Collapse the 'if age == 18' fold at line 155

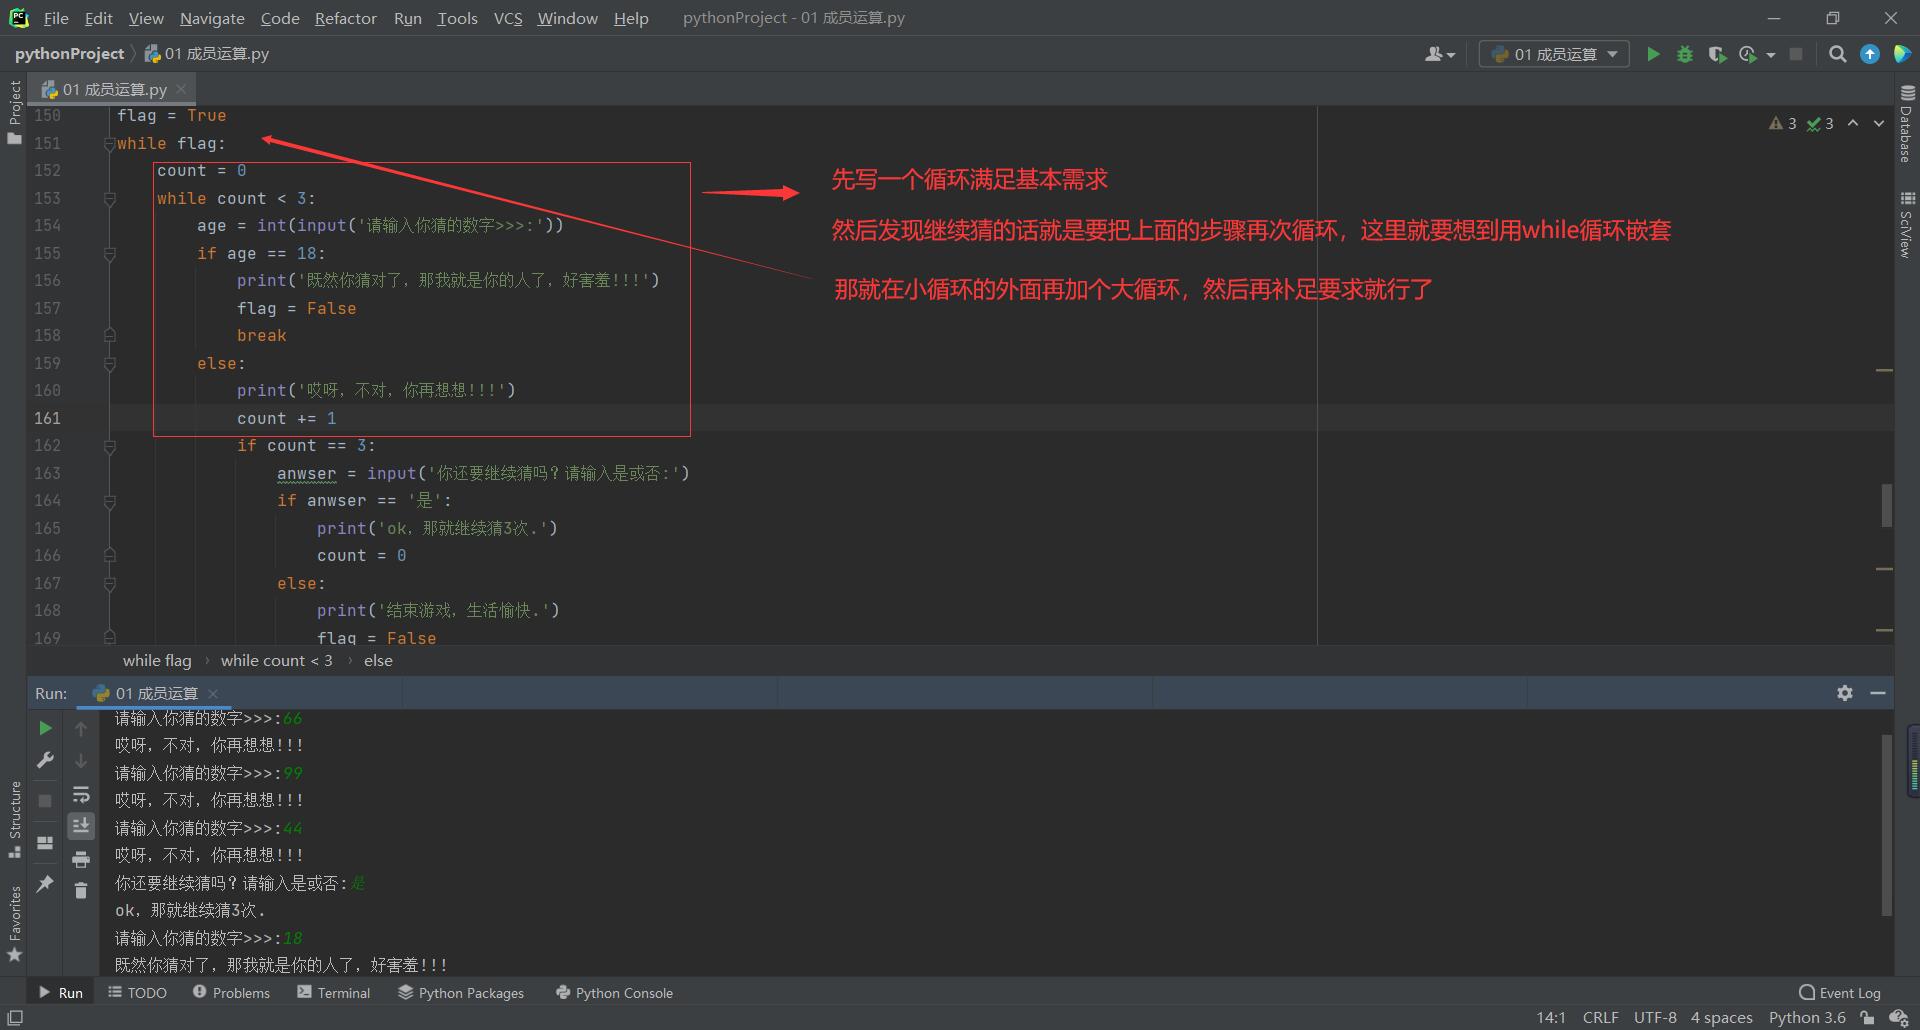(109, 254)
